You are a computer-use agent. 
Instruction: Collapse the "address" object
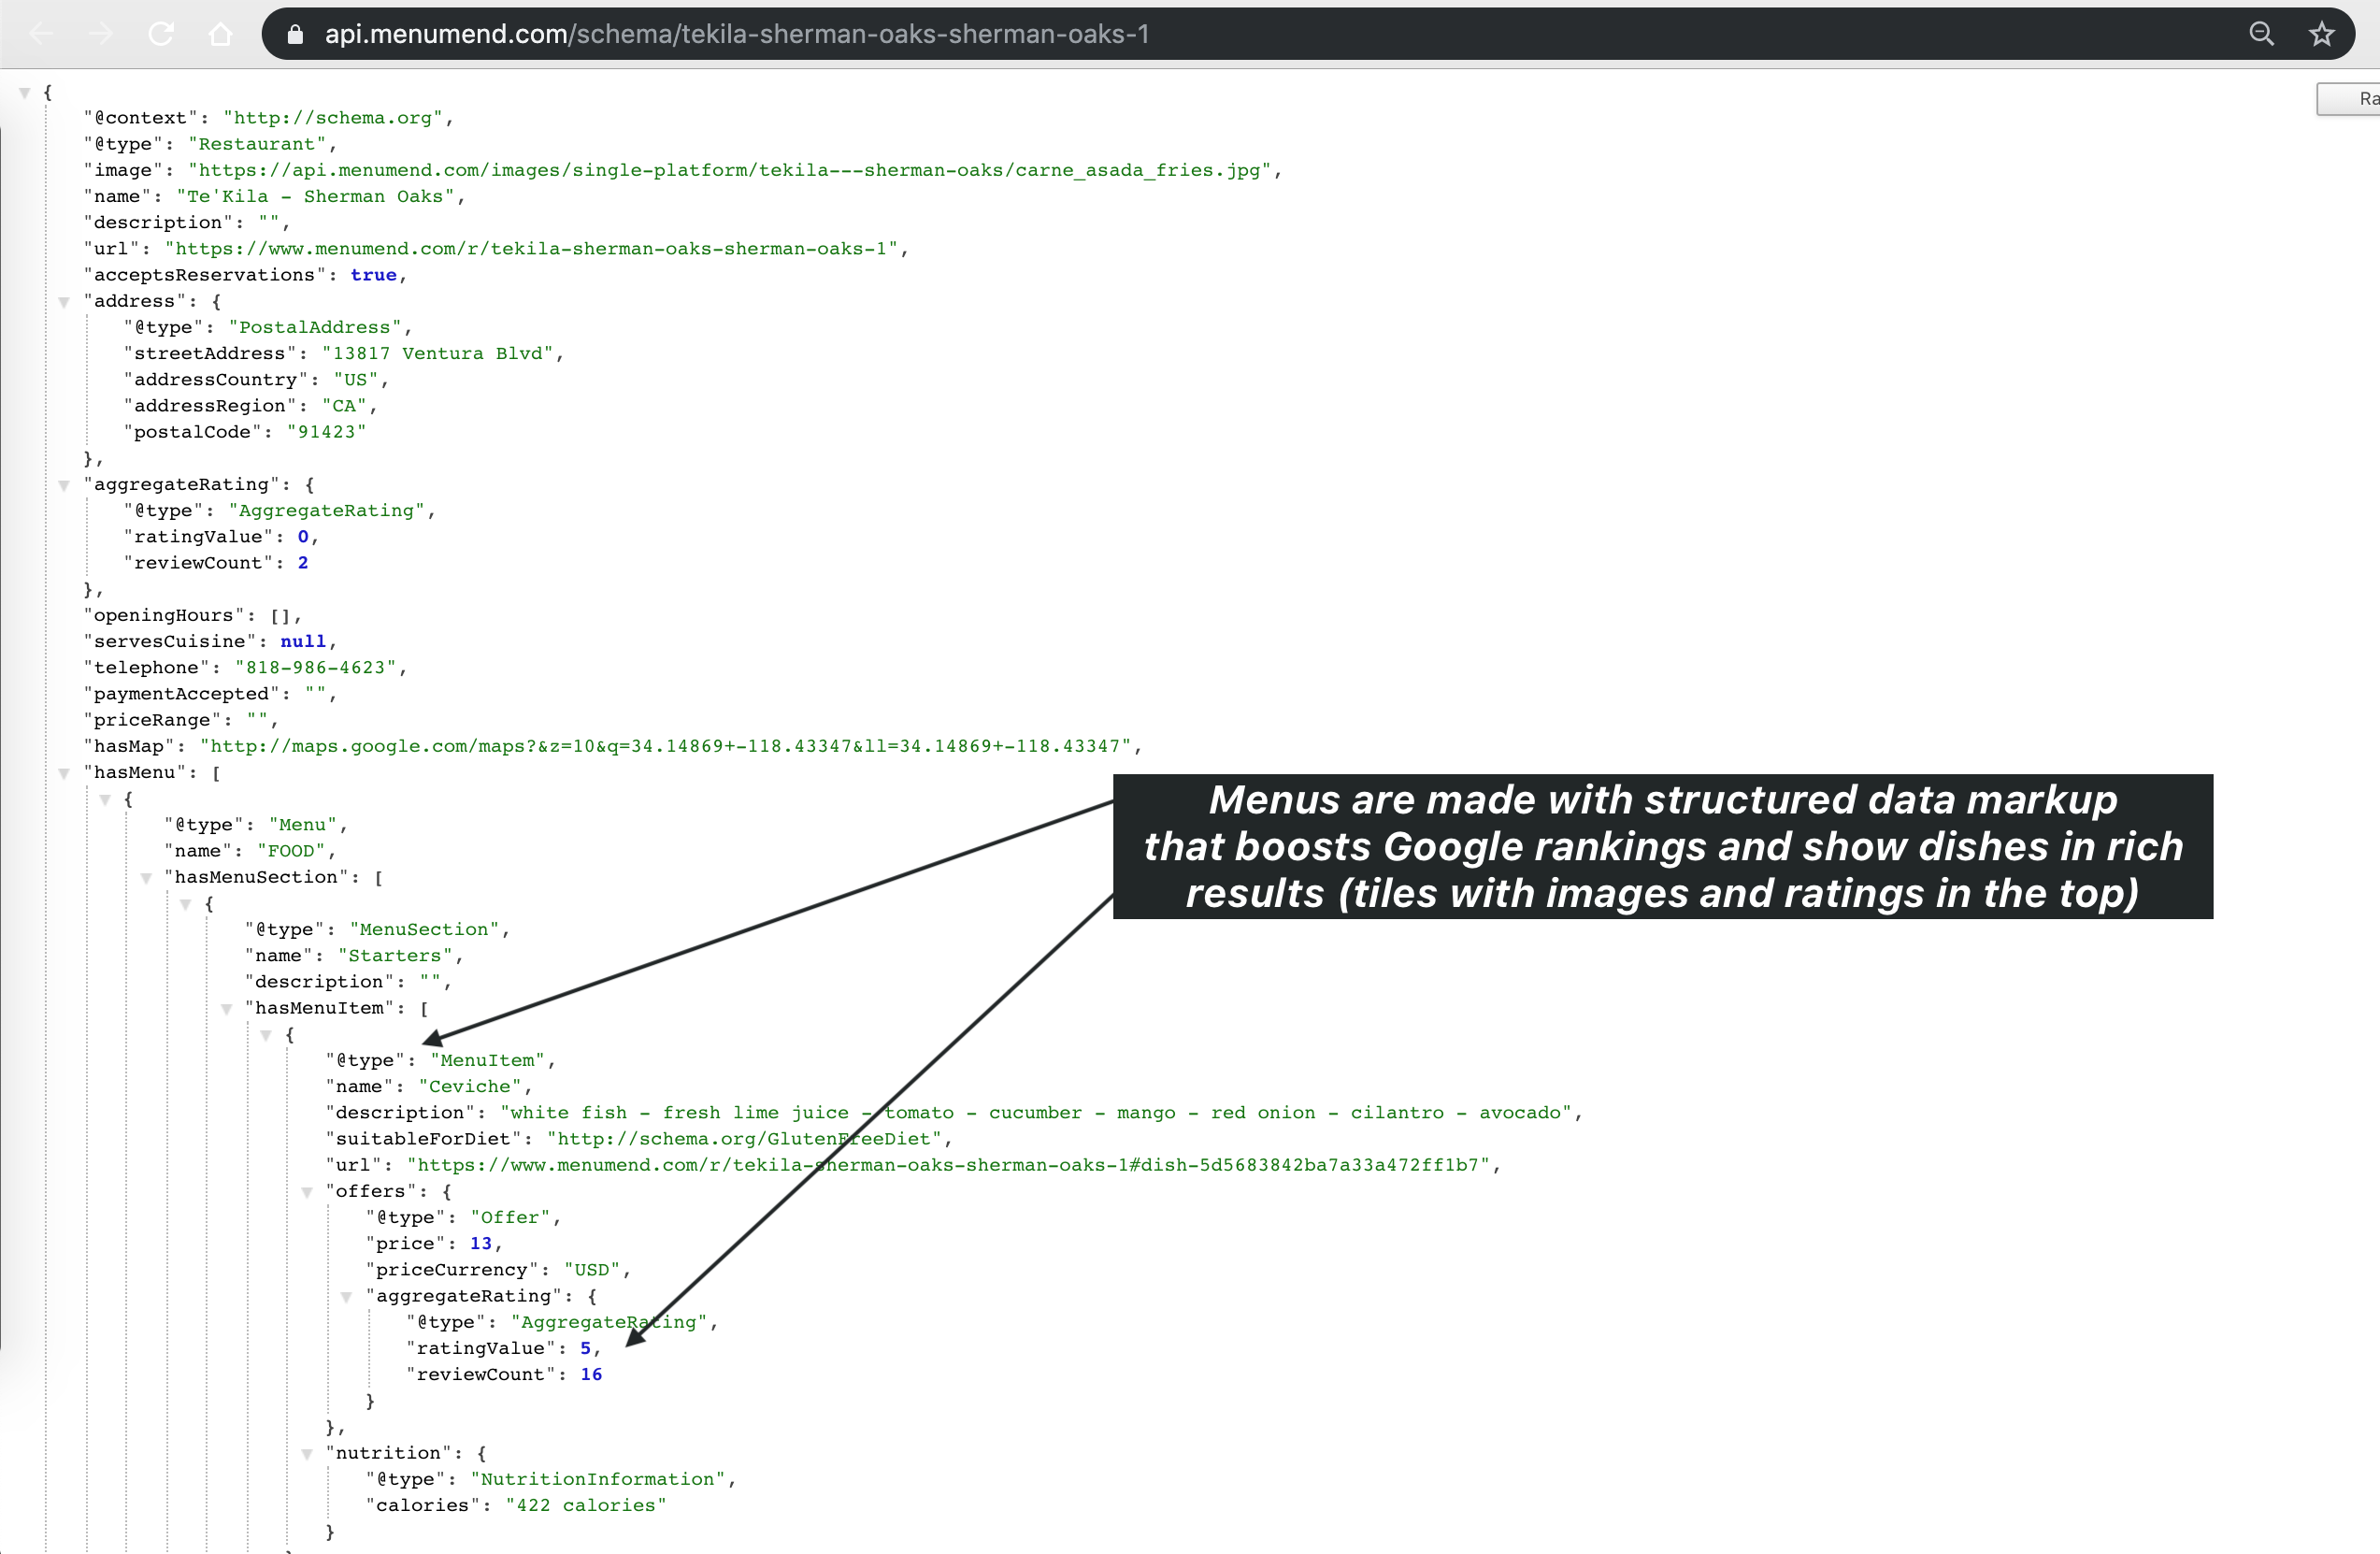pos(64,302)
